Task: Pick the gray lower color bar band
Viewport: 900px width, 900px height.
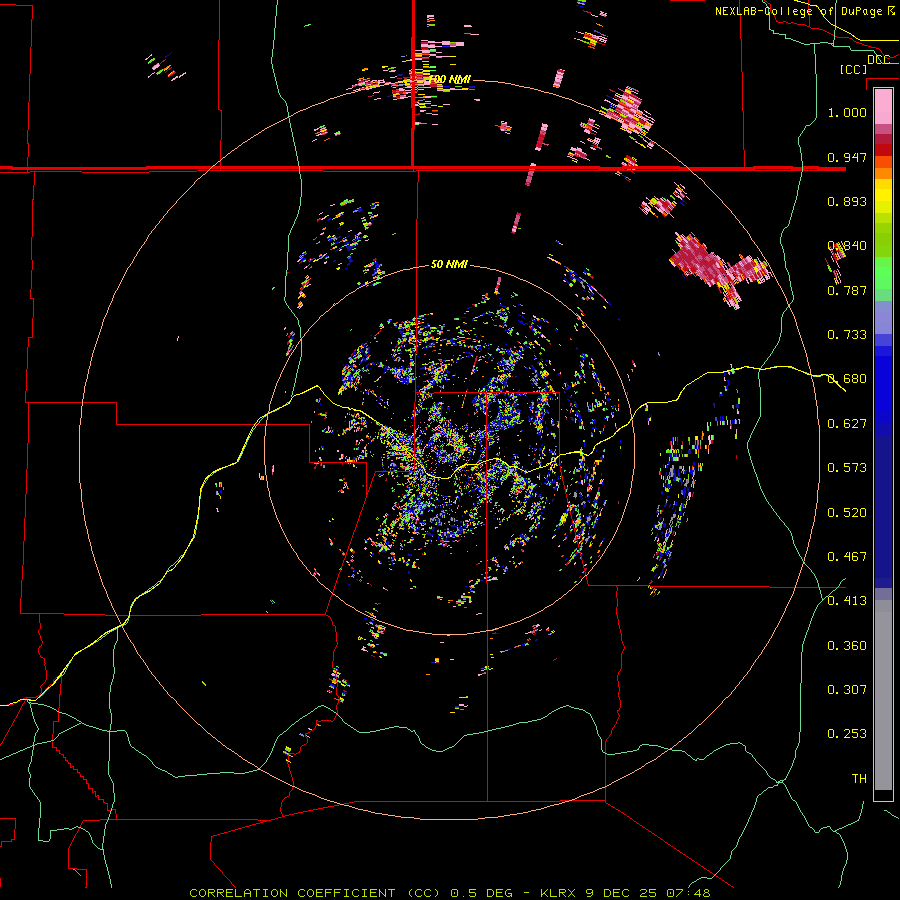Action: point(883,695)
